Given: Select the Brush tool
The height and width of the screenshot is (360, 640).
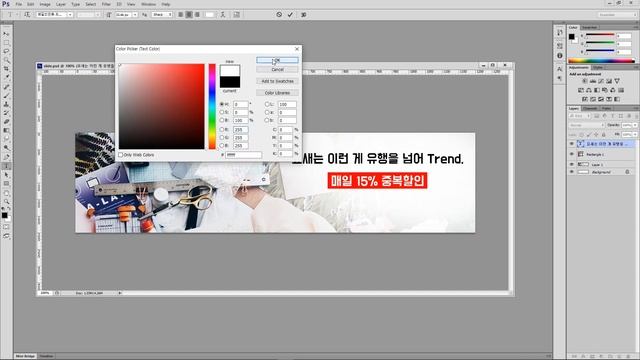Looking at the screenshot, I should click(x=6, y=96).
